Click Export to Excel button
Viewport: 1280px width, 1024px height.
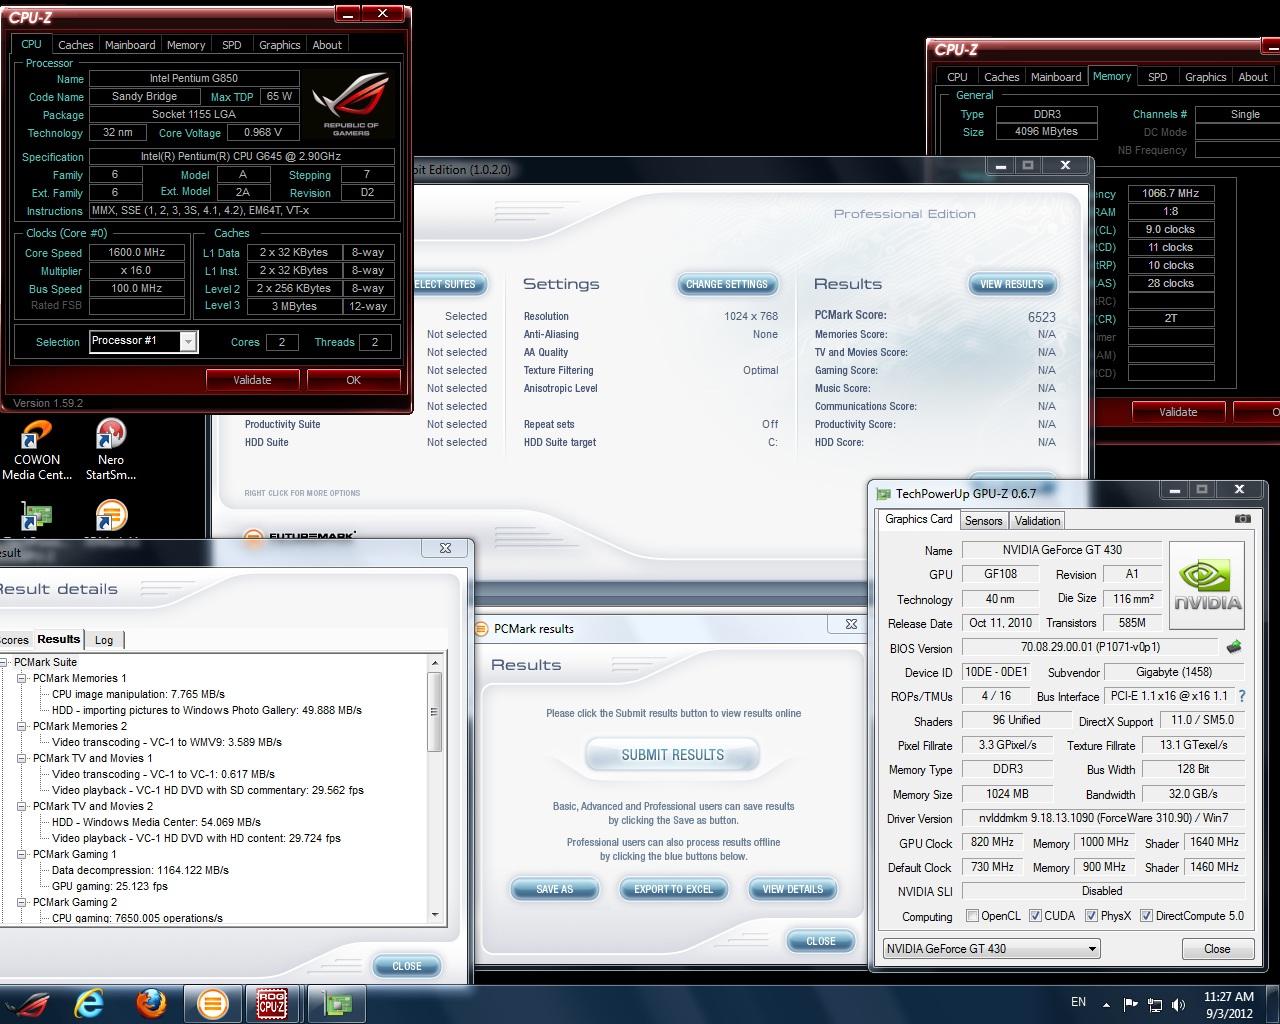click(673, 889)
